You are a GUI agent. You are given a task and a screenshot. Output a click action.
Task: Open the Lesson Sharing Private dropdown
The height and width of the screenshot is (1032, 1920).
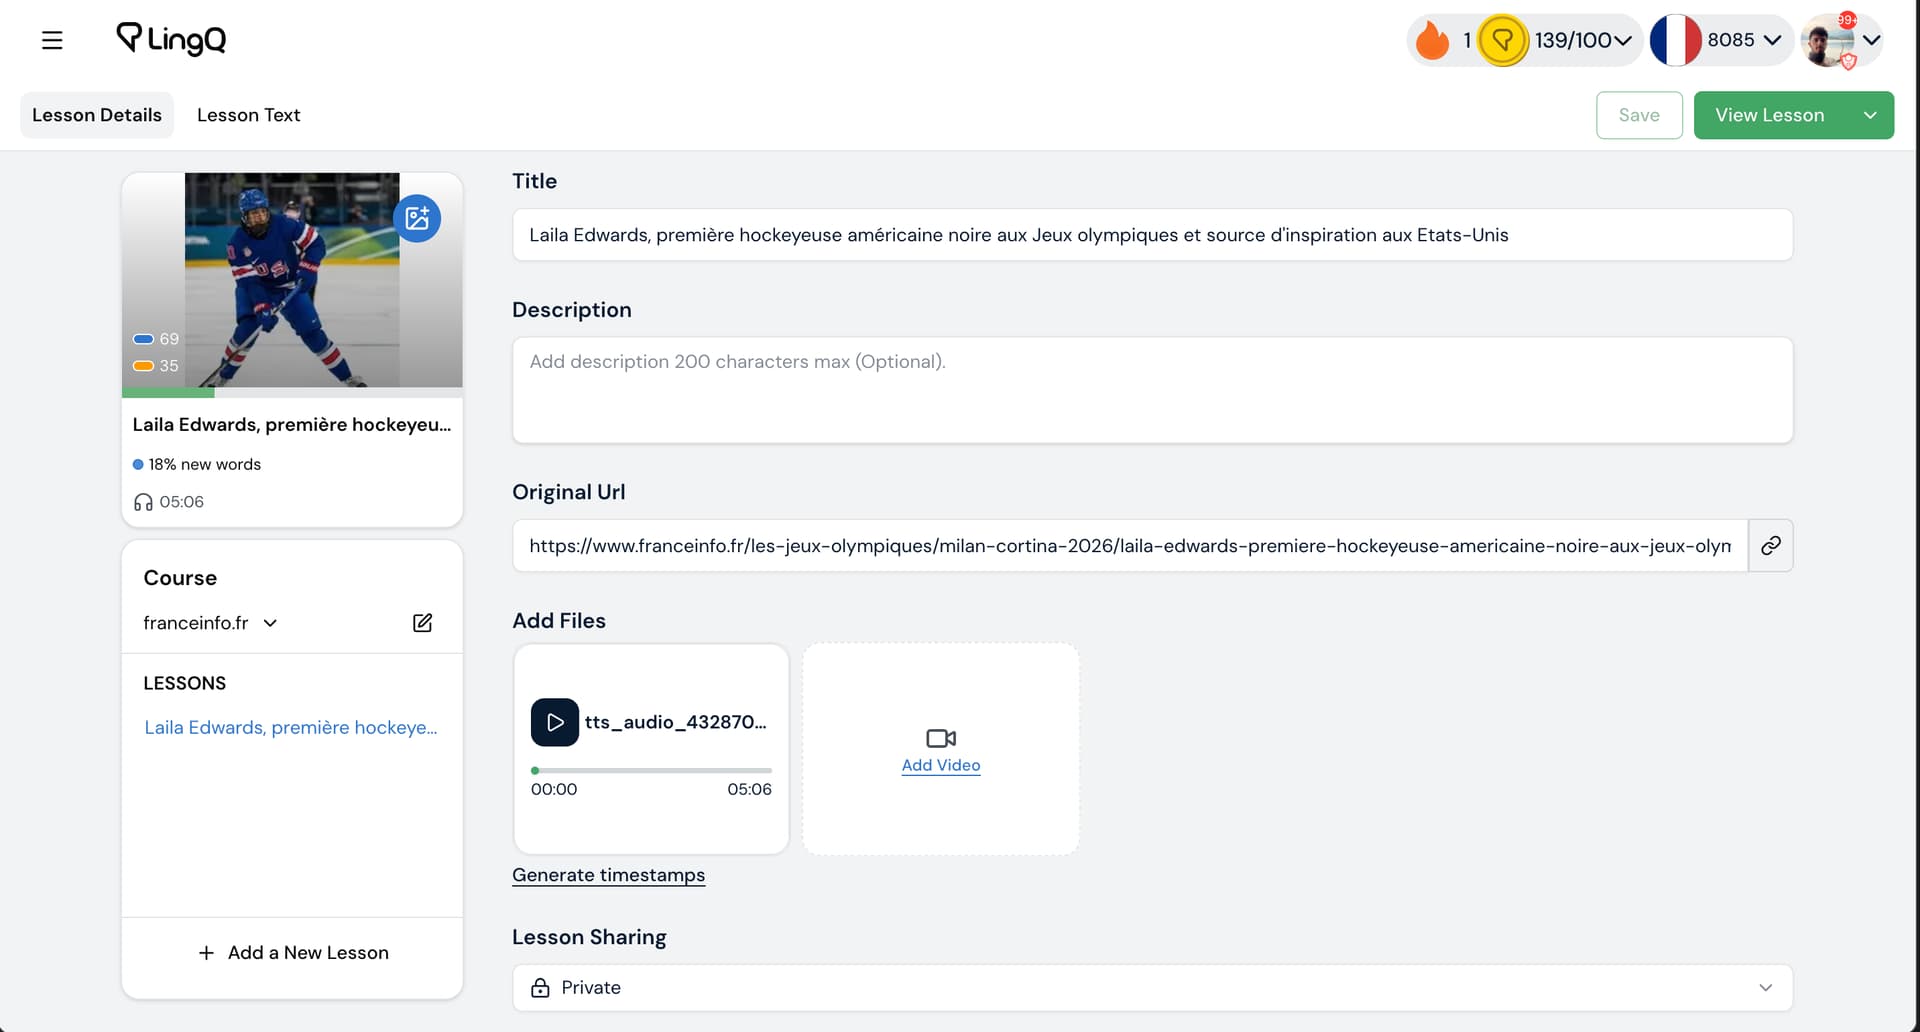(x=1152, y=988)
